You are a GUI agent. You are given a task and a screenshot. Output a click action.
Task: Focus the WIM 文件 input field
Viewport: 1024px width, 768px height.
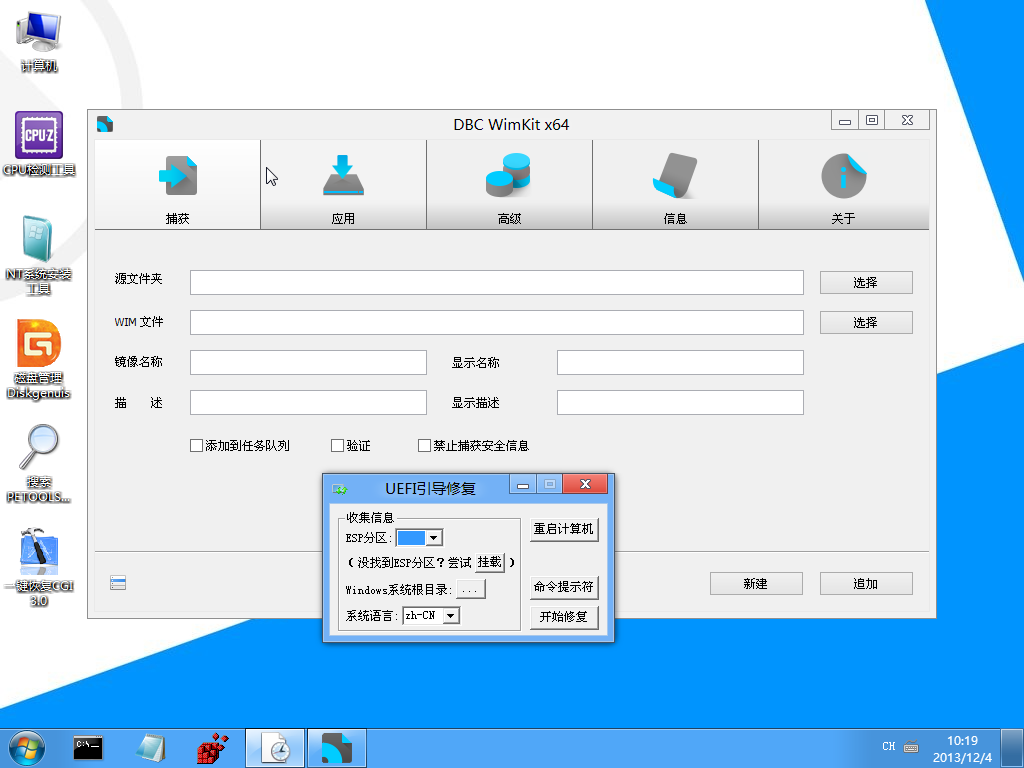tap(497, 323)
